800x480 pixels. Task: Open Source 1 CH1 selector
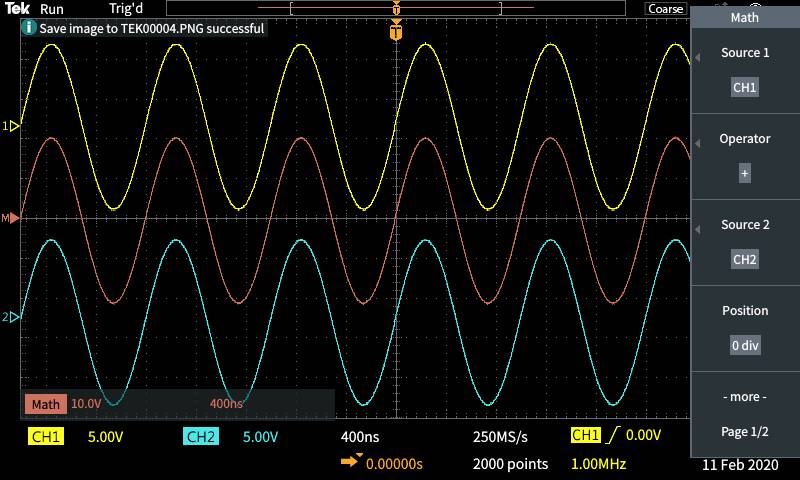(x=745, y=87)
